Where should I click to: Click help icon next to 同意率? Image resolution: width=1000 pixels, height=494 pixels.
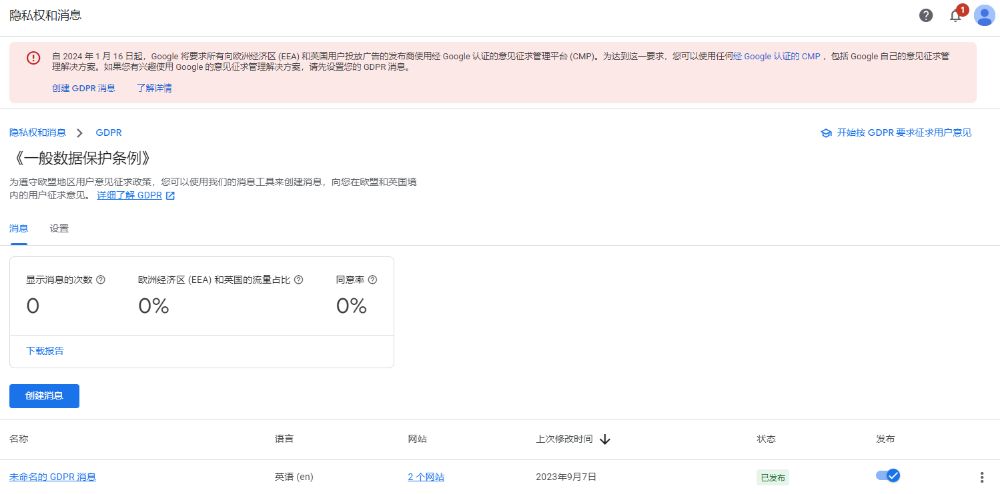pyautogui.click(x=372, y=279)
